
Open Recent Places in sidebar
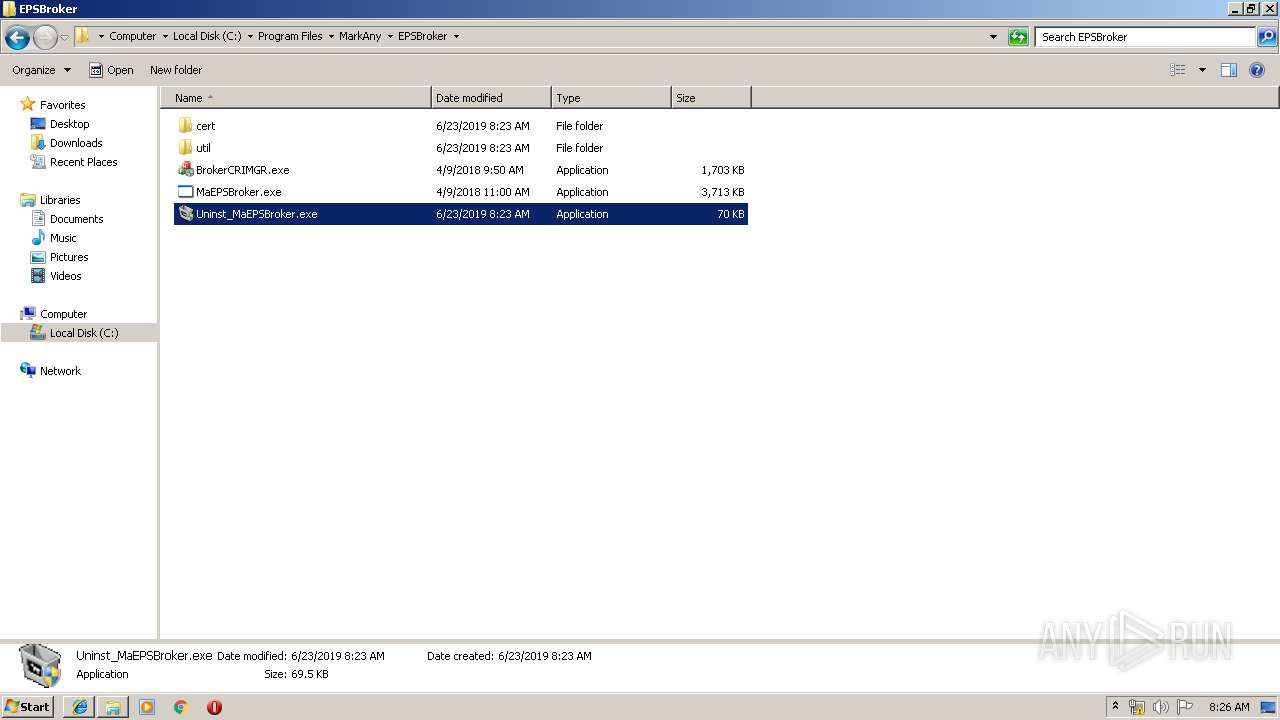pyautogui.click(x=83, y=162)
